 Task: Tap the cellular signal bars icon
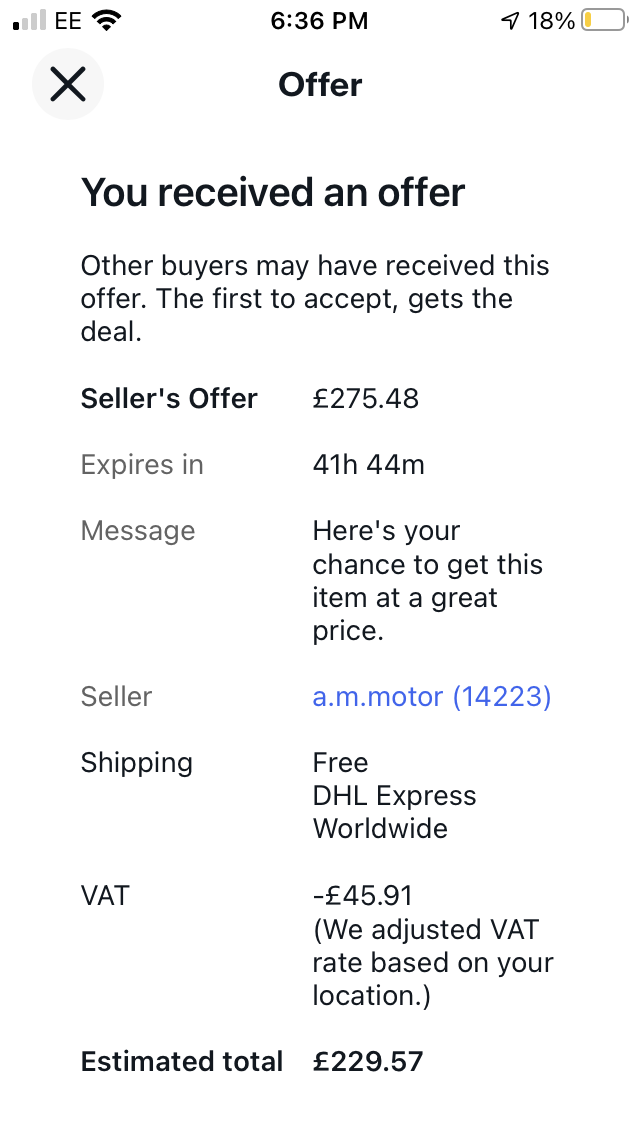pos(30,20)
